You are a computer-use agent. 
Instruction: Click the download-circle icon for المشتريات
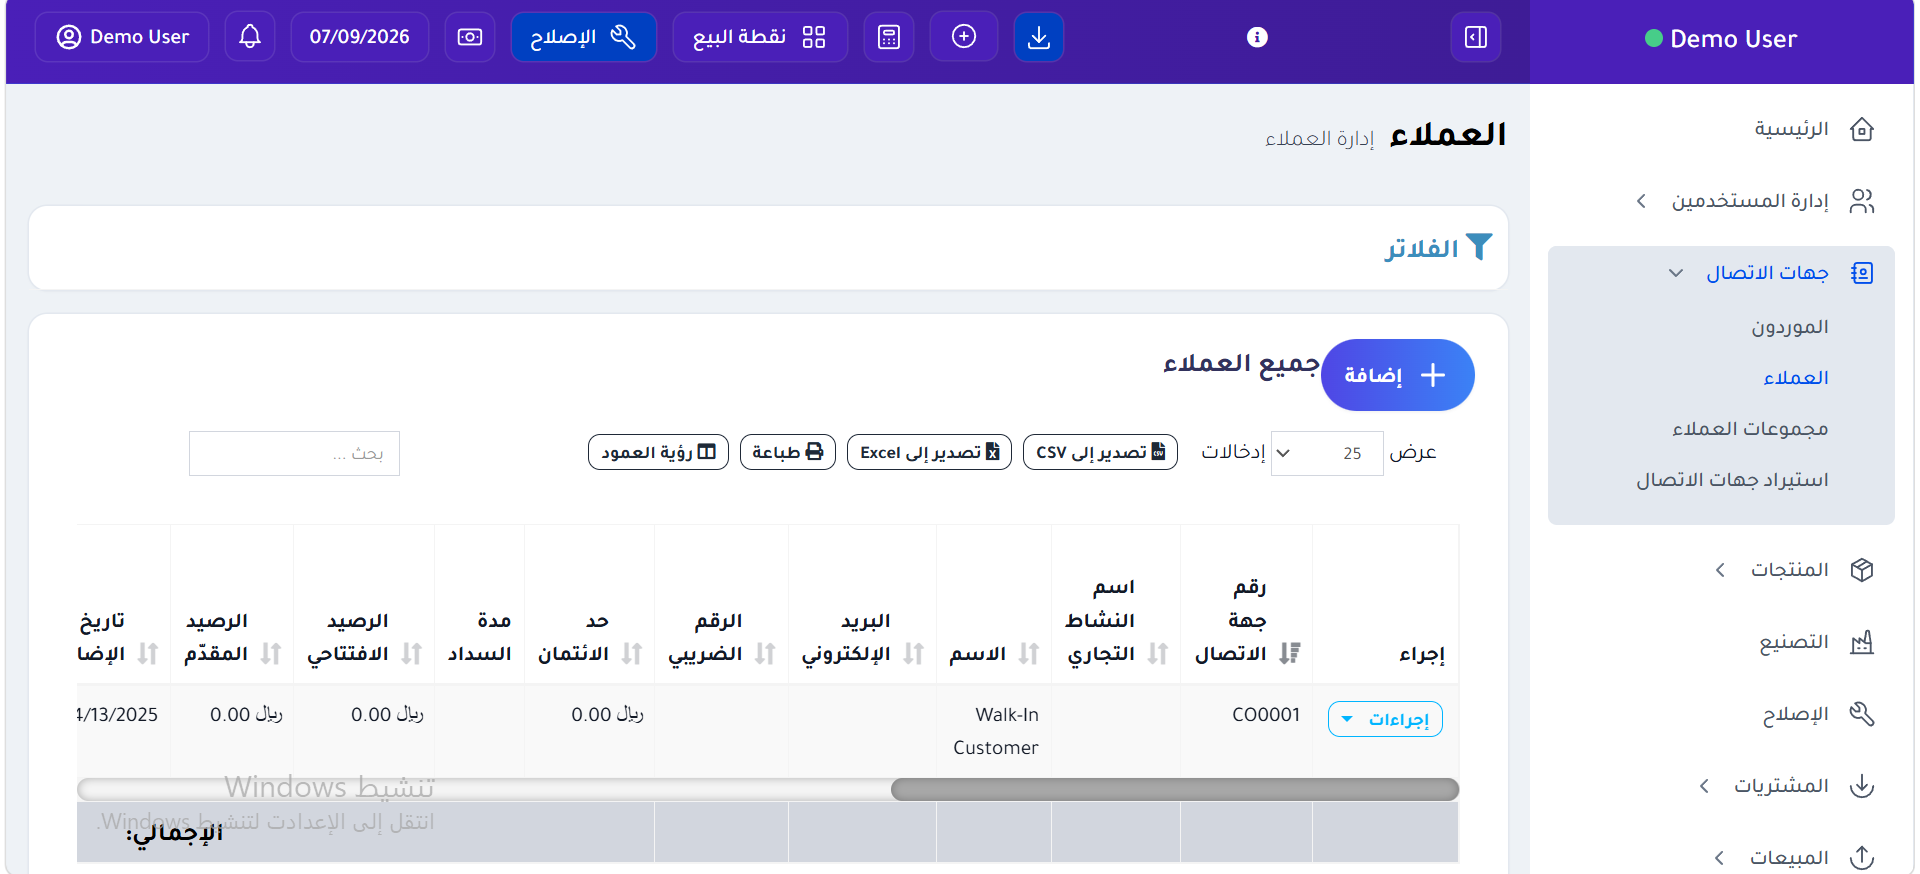tap(1862, 786)
